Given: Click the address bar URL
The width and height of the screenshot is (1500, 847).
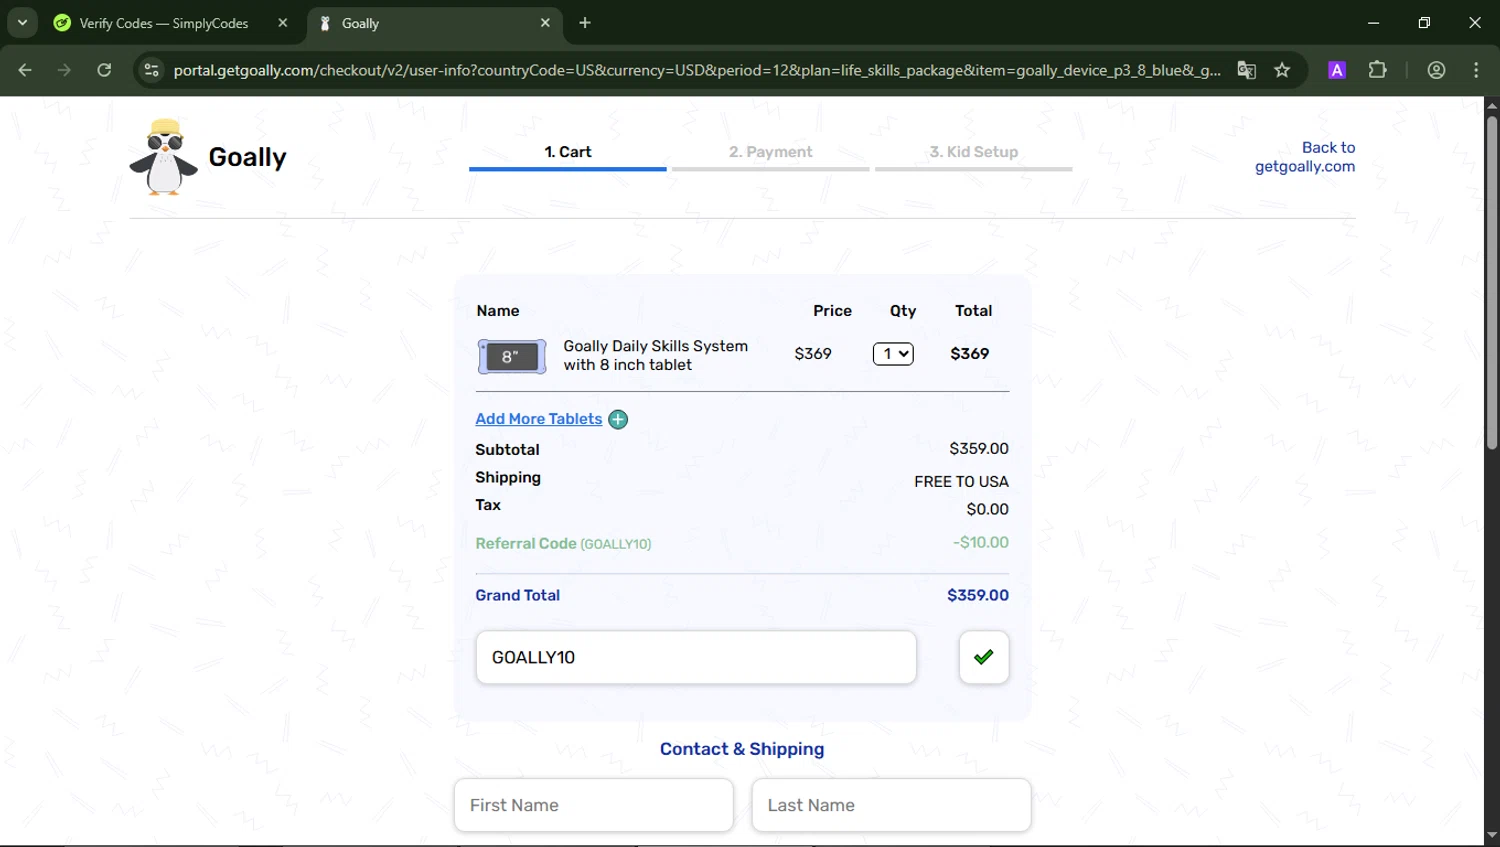Looking at the screenshot, I should coord(697,70).
